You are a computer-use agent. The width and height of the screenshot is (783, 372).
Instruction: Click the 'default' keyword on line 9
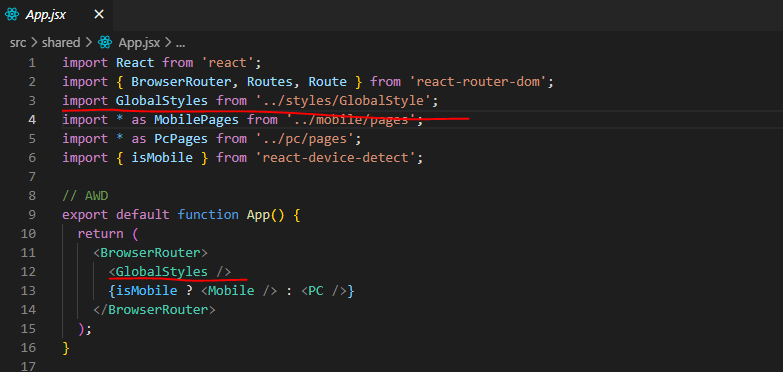click(143, 215)
